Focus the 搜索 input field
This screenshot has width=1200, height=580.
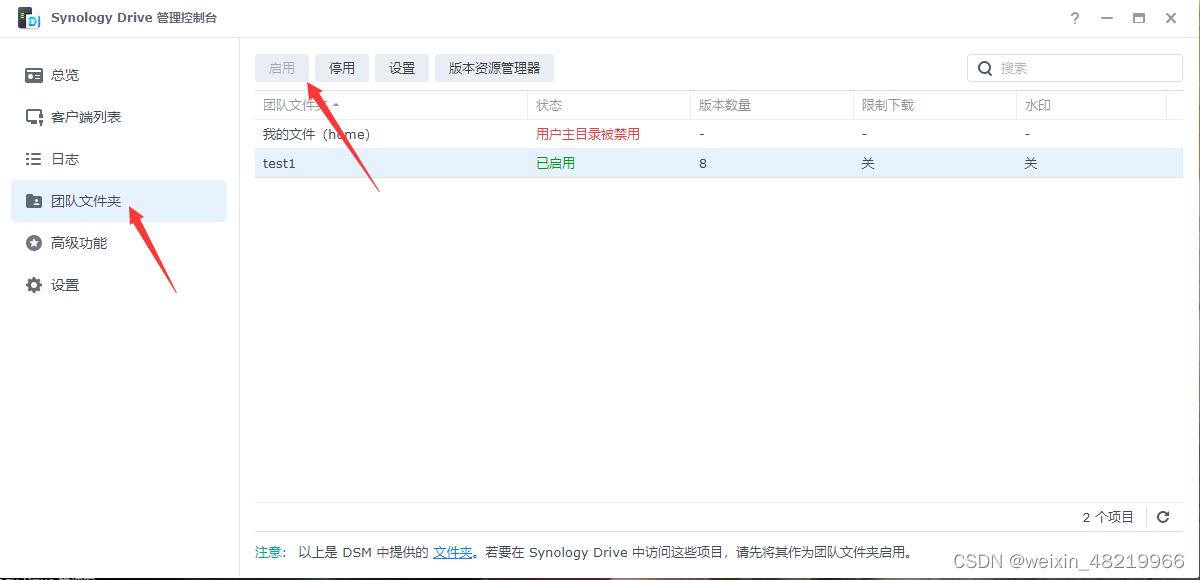coord(1075,68)
